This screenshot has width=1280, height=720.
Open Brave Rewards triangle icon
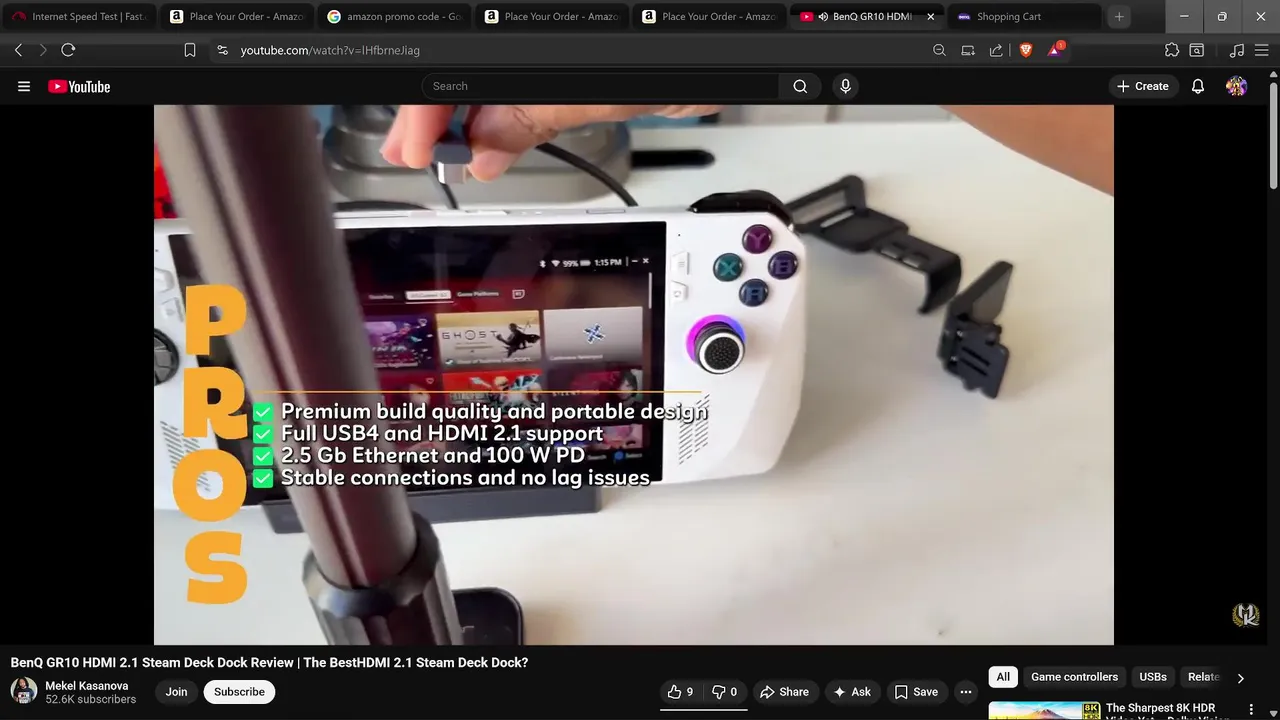(x=1055, y=49)
